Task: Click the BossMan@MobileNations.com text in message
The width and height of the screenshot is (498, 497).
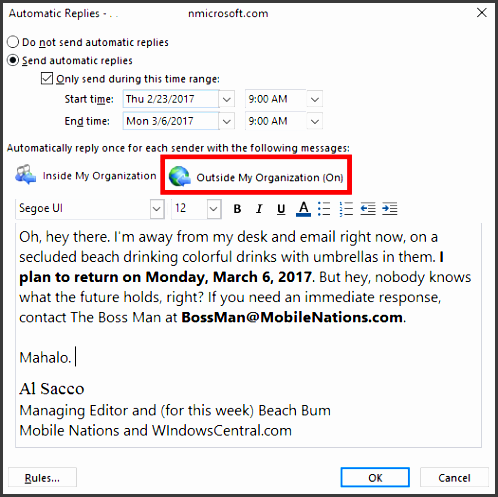Action: click(x=292, y=317)
